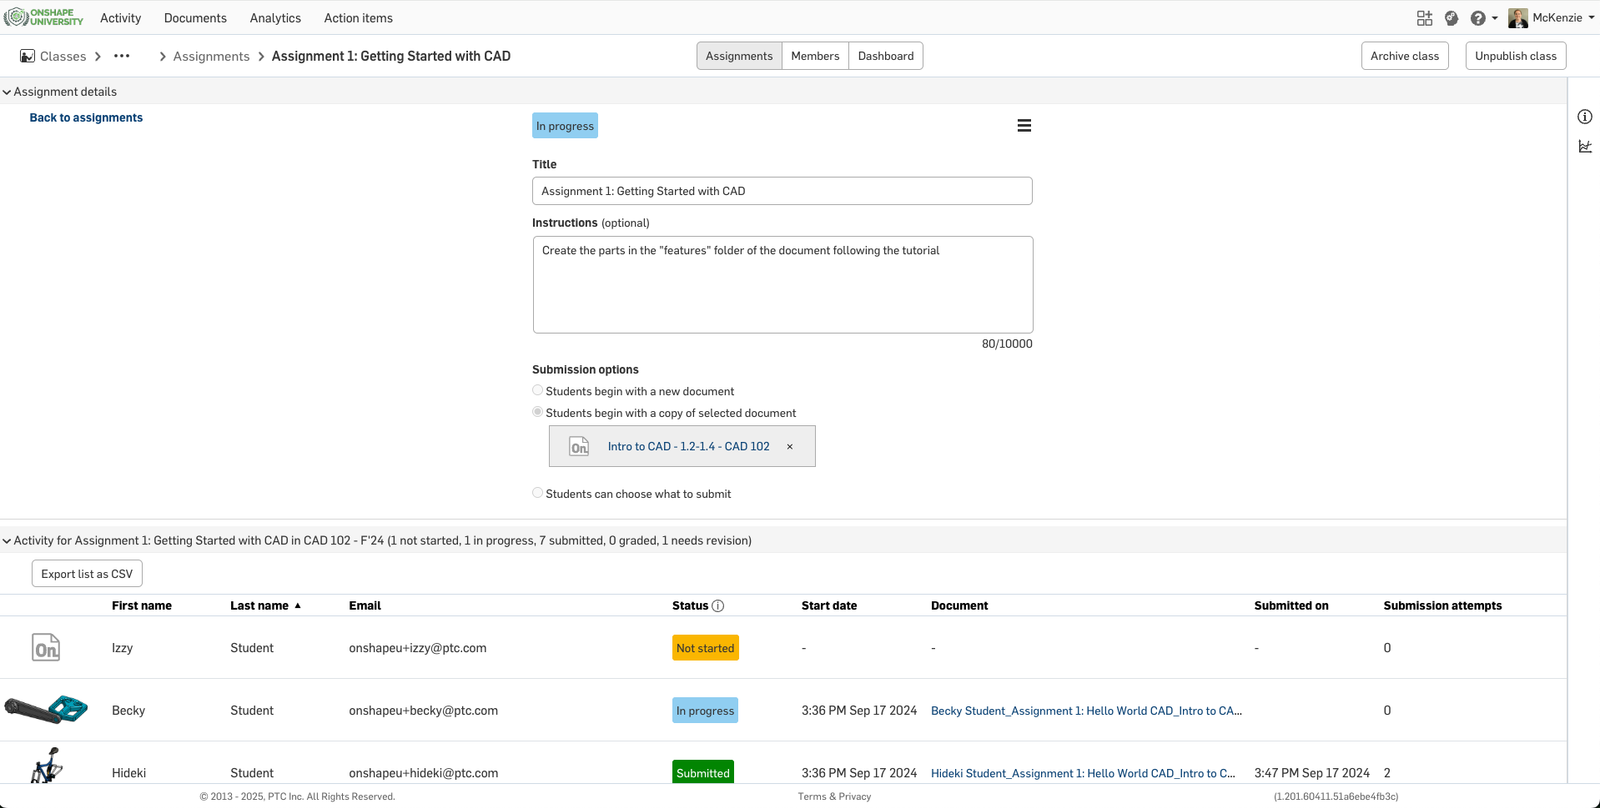Click the Onshape University logo
Viewport: 1600px width, 808px height.
(x=44, y=17)
